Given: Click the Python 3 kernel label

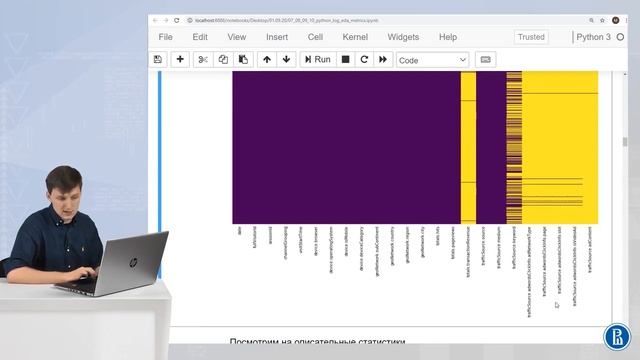Looking at the screenshot, I should [x=593, y=37].
